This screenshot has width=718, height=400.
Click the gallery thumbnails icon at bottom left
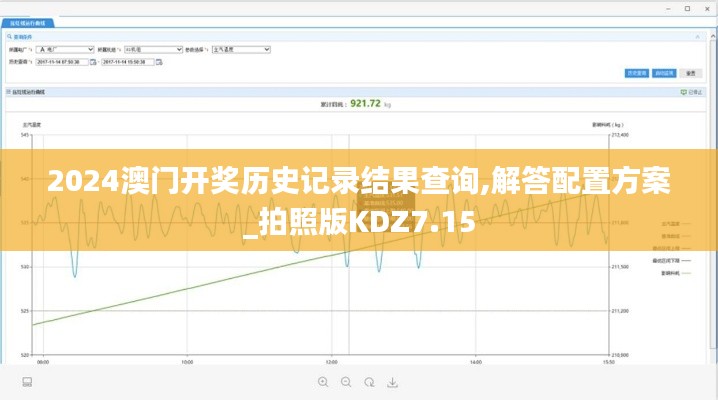point(27,382)
